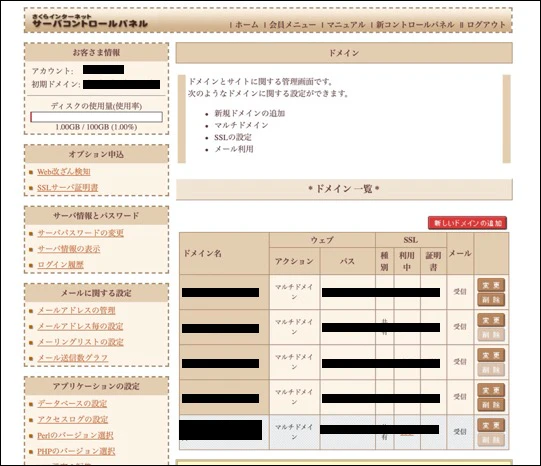The image size is (541, 466).
Task: Click the ウェブ column group header
Action: click(322, 240)
